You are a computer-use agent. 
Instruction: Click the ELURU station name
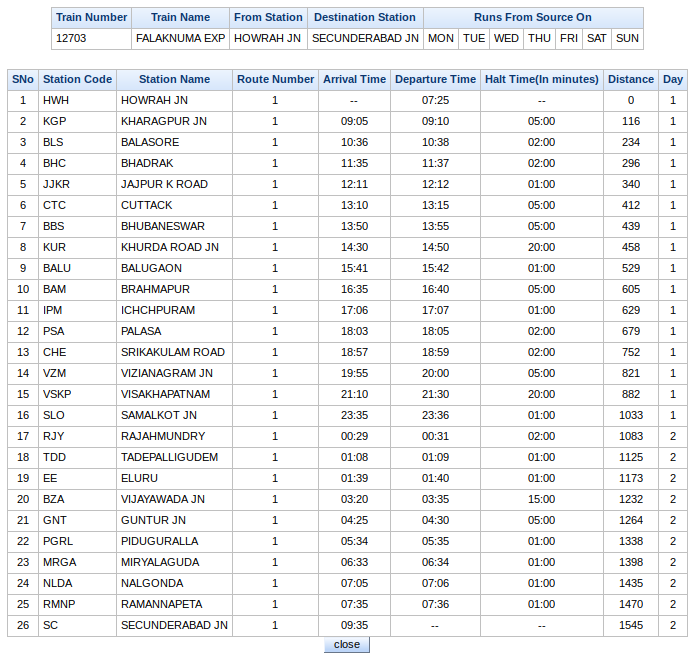[x=139, y=478]
